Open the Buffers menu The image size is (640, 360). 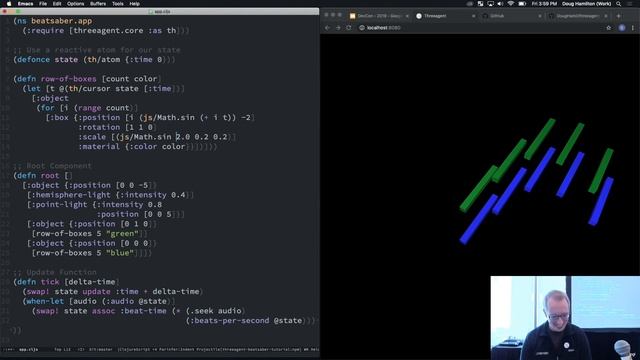coord(98,4)
